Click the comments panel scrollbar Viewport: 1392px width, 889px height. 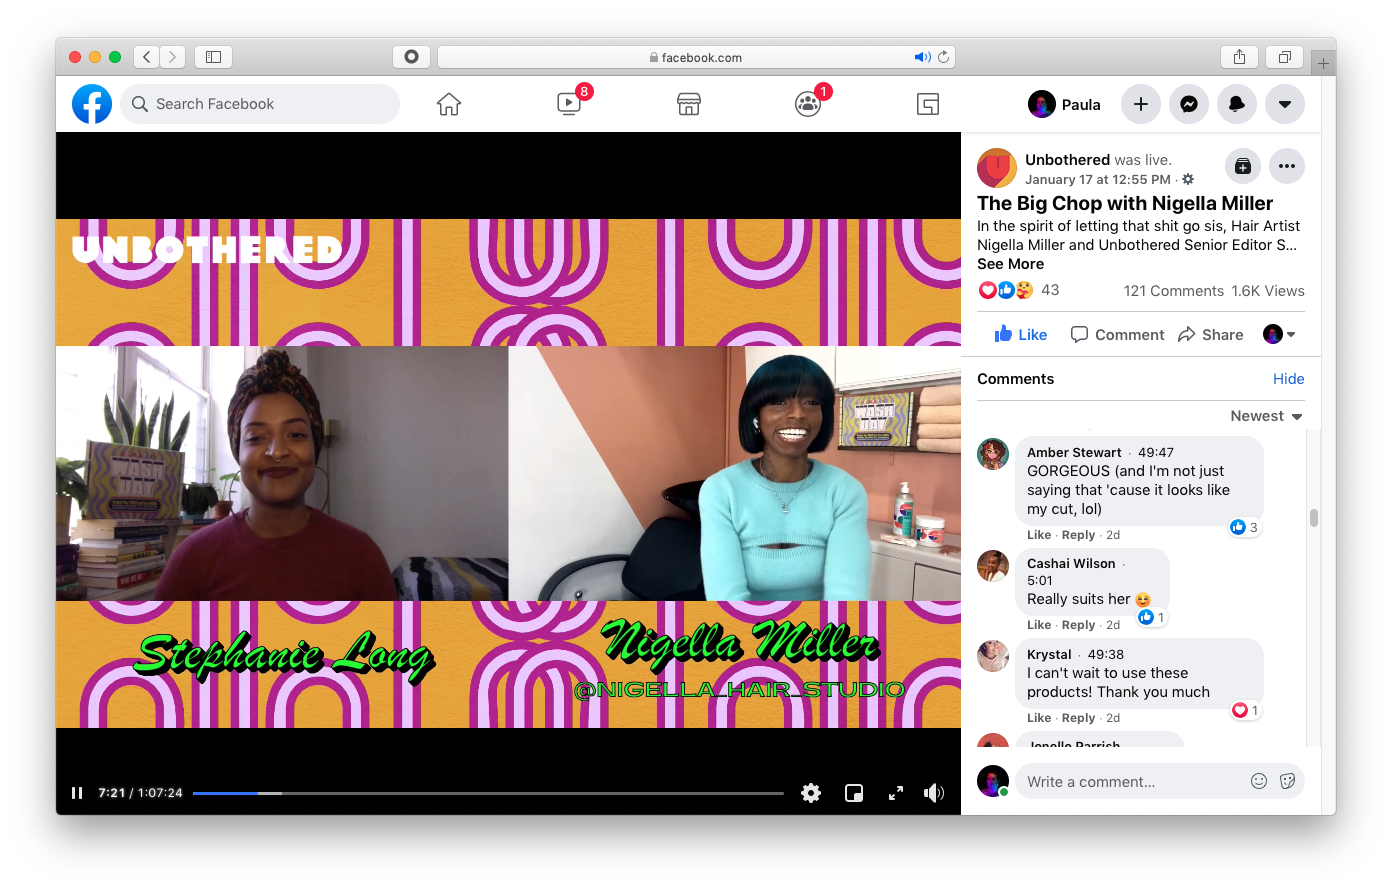(1313, 518)
